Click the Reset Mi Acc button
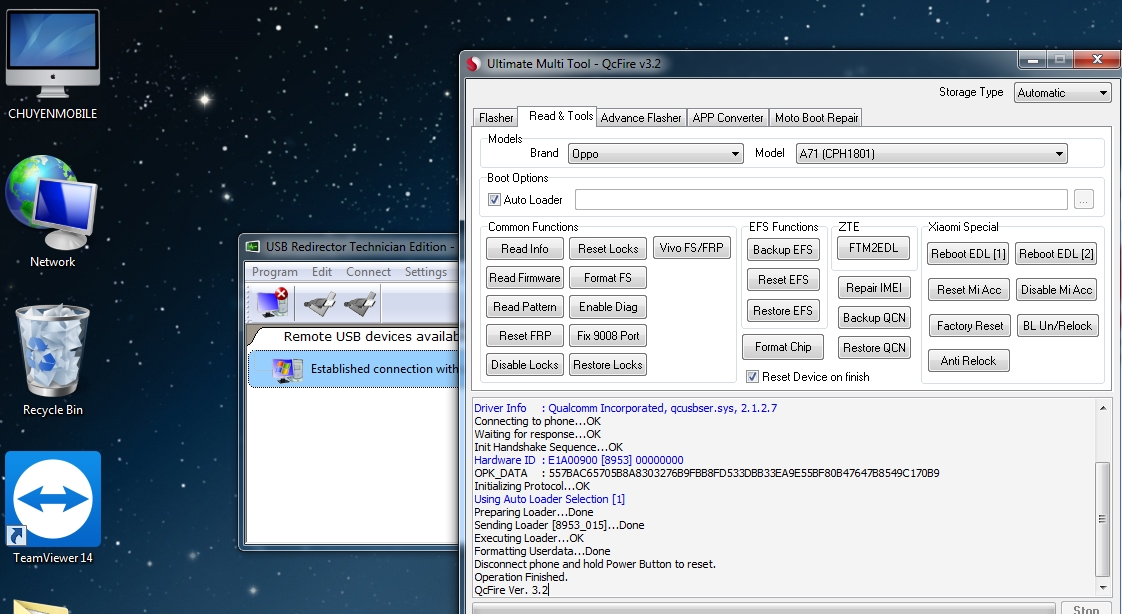Screen dimensions: 1122x614 click(969, 290)
